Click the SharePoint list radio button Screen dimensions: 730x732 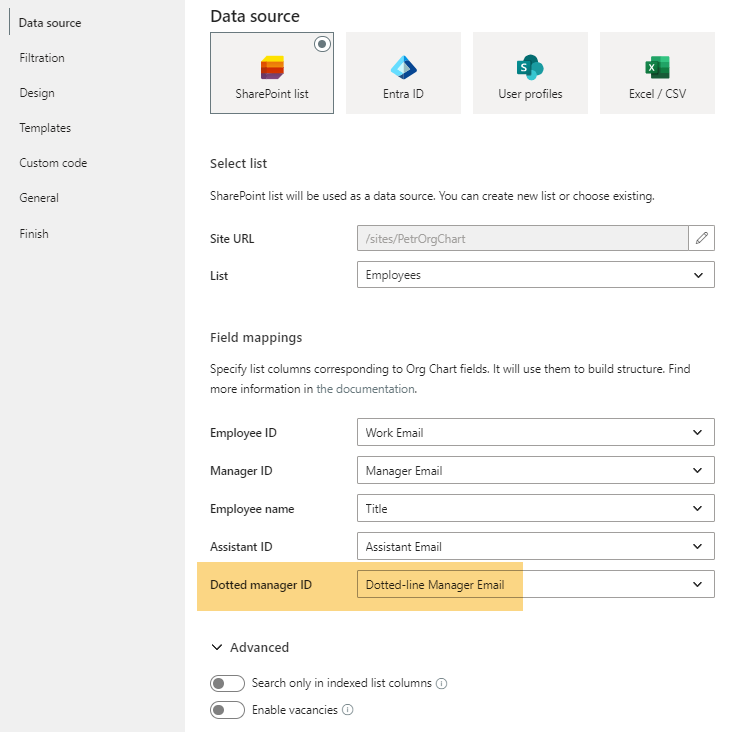(322, 44)
